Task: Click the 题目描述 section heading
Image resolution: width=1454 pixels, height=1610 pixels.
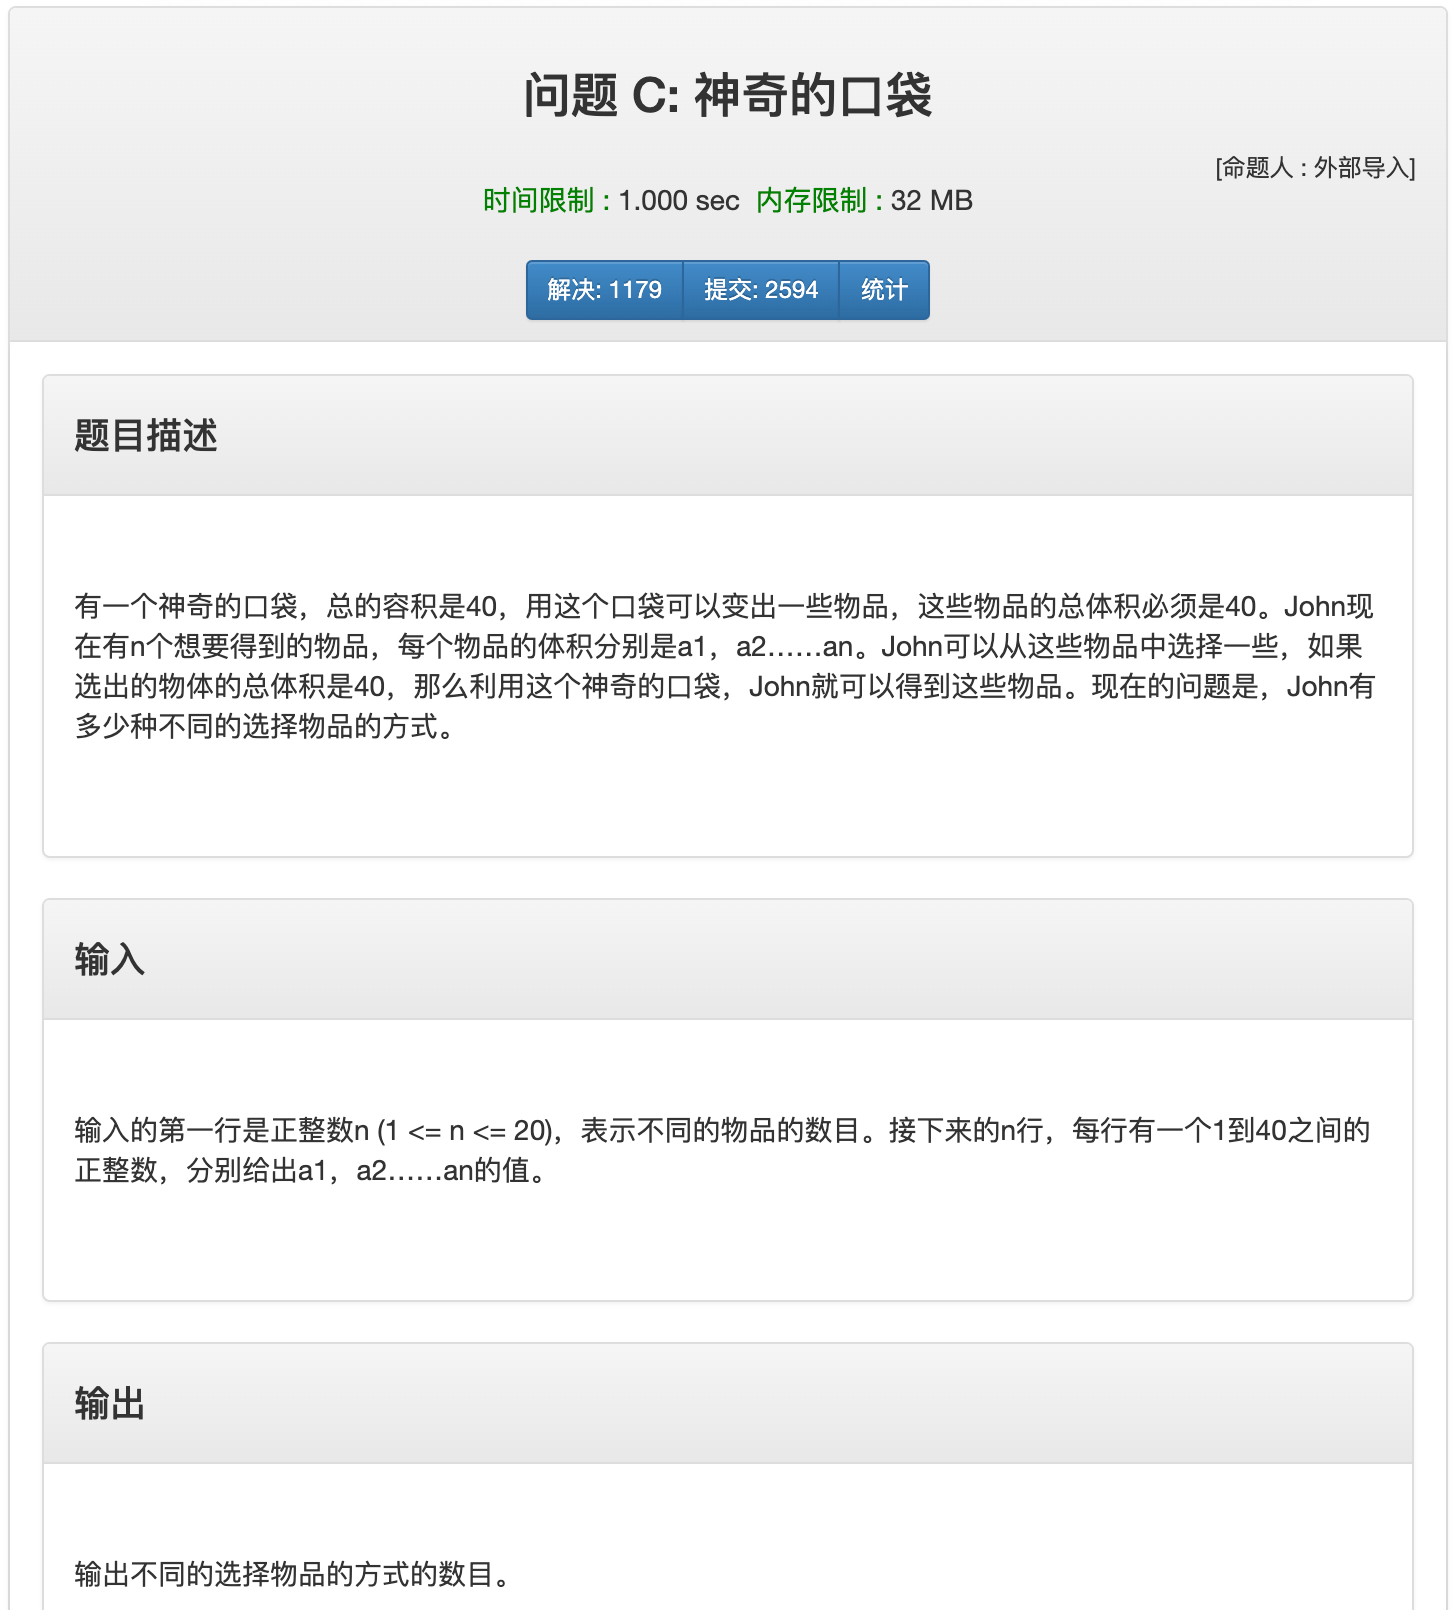Action: (146, 436)
